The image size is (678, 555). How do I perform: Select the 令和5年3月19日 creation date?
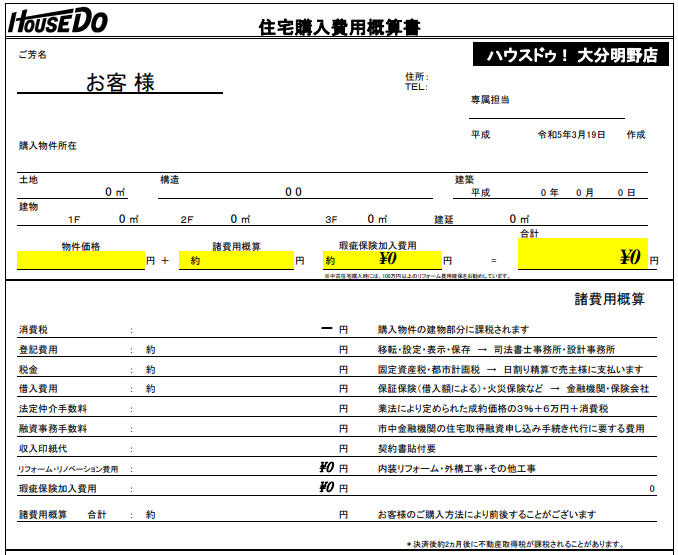click(x=572, y=134)
